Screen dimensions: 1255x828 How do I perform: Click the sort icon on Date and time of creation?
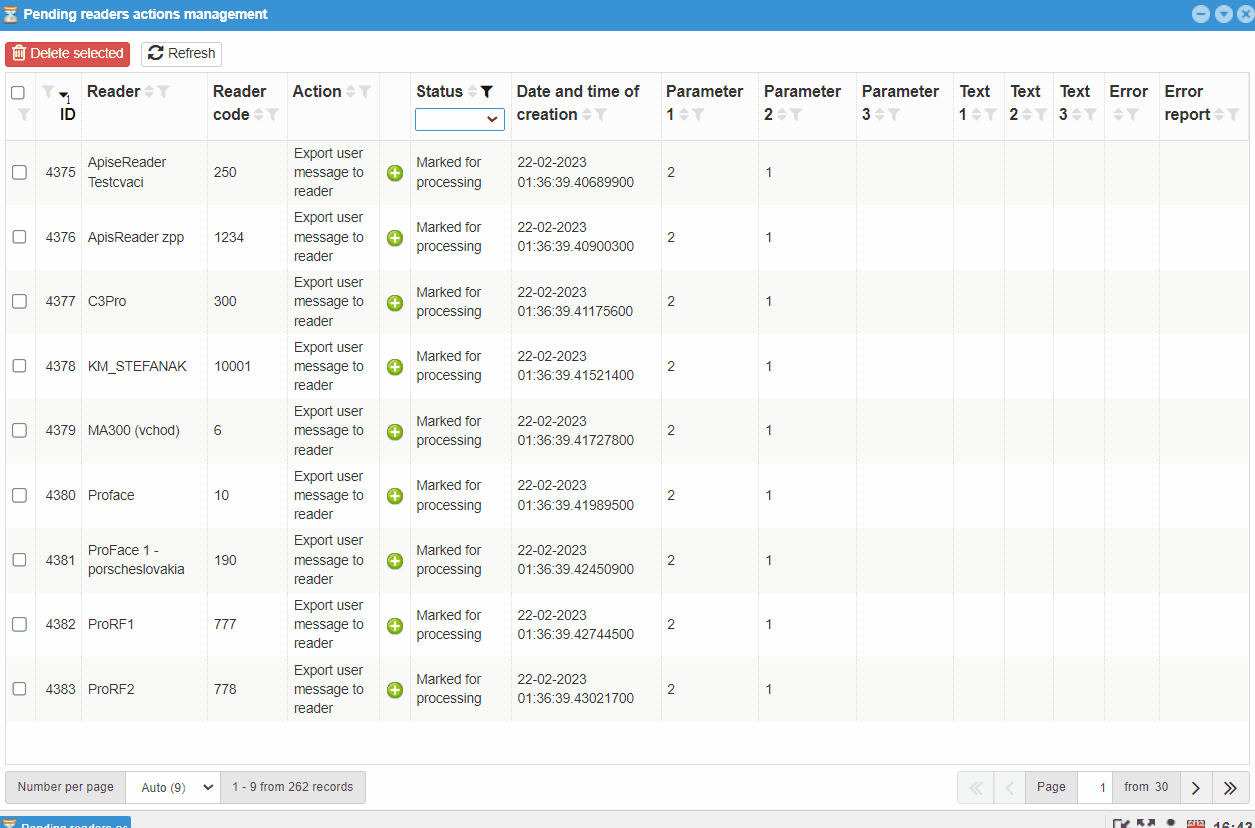coord(589,114)
